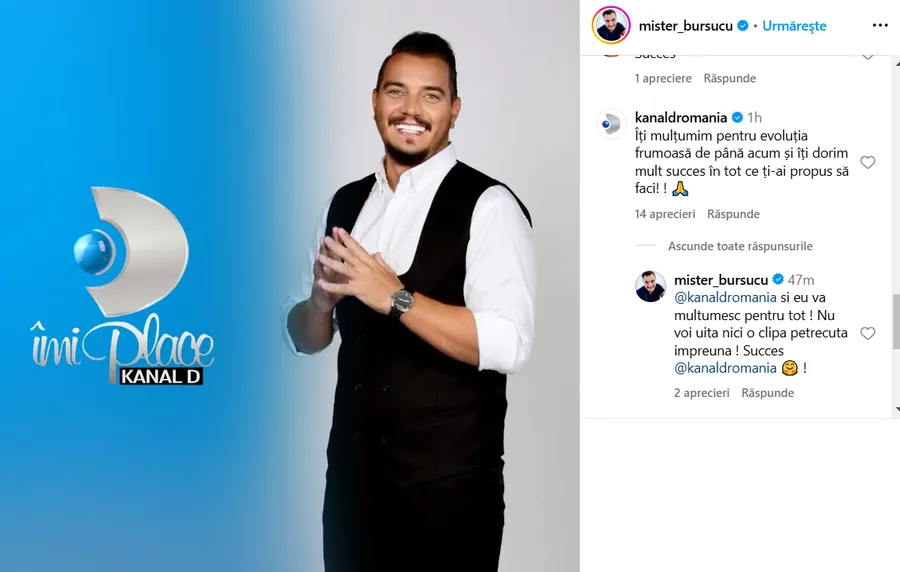Image resolution: width=900 pixels, height=572 pixels.
Task: Collapse replies via Ascunde toate răspunsurile
Action: (x=740, y=246)
